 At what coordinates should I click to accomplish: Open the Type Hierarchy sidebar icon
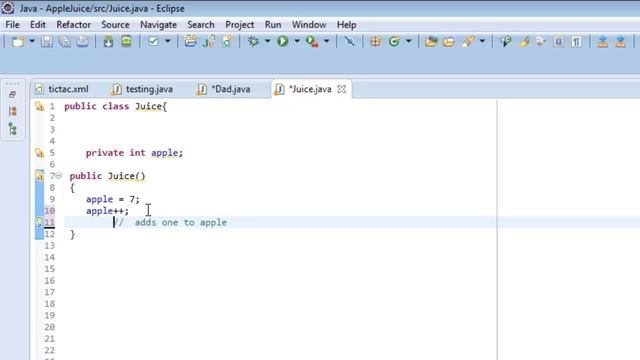coord(13,129)
